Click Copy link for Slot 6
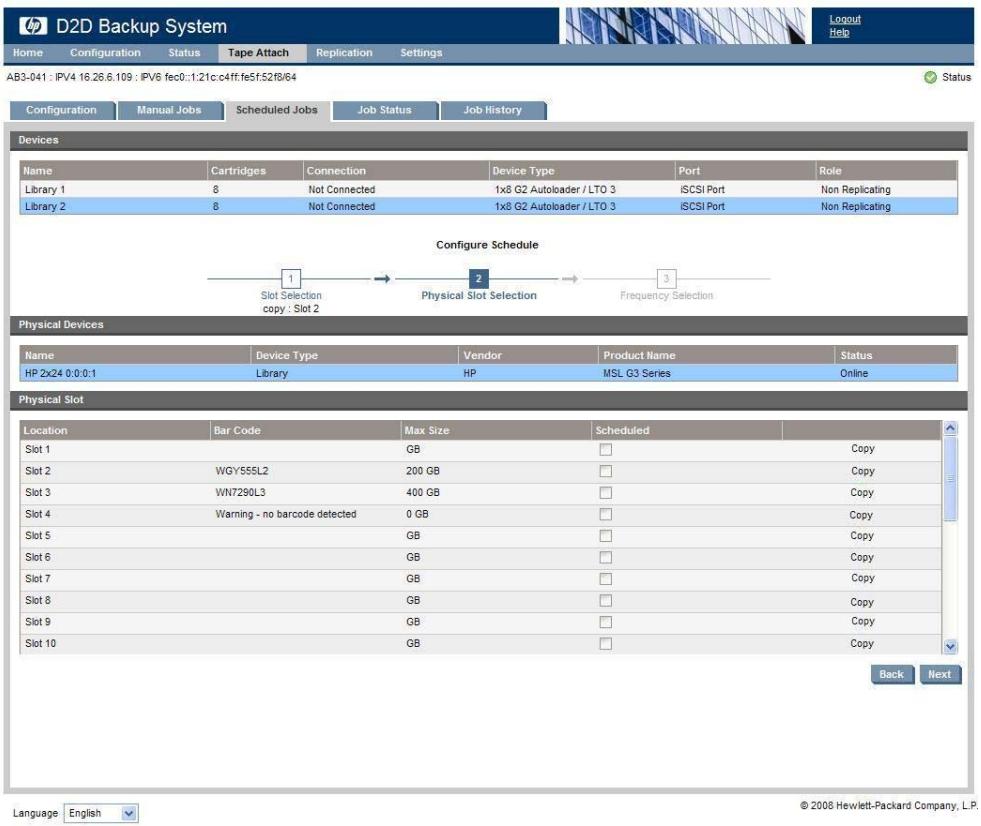Screen dimensions: 981x826 pyautogui.click(x=862, y=557)
